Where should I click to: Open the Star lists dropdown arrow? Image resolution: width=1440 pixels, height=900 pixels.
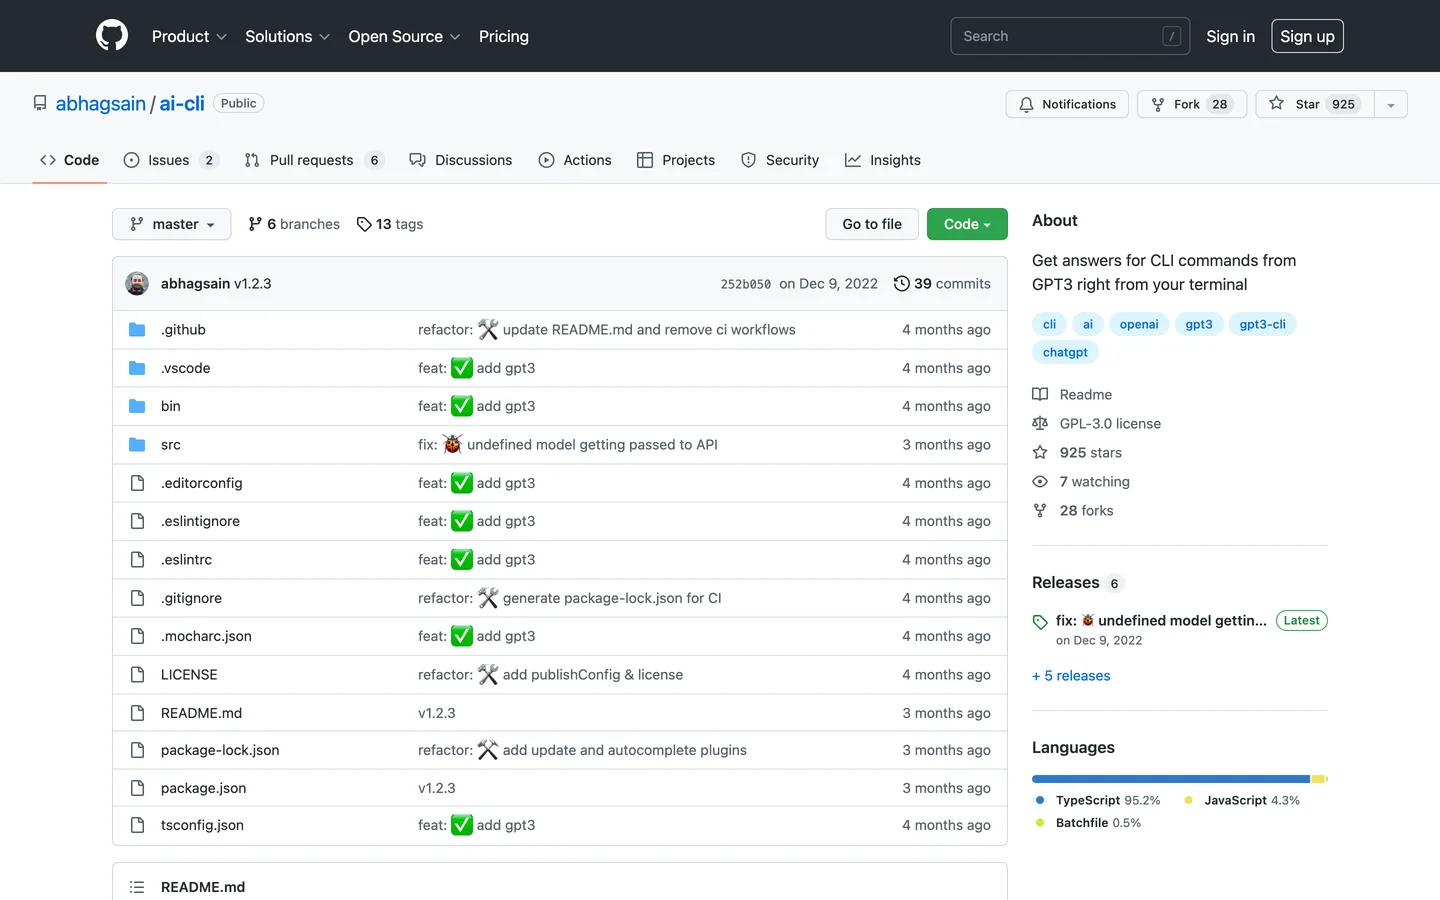coord(1391,104)
